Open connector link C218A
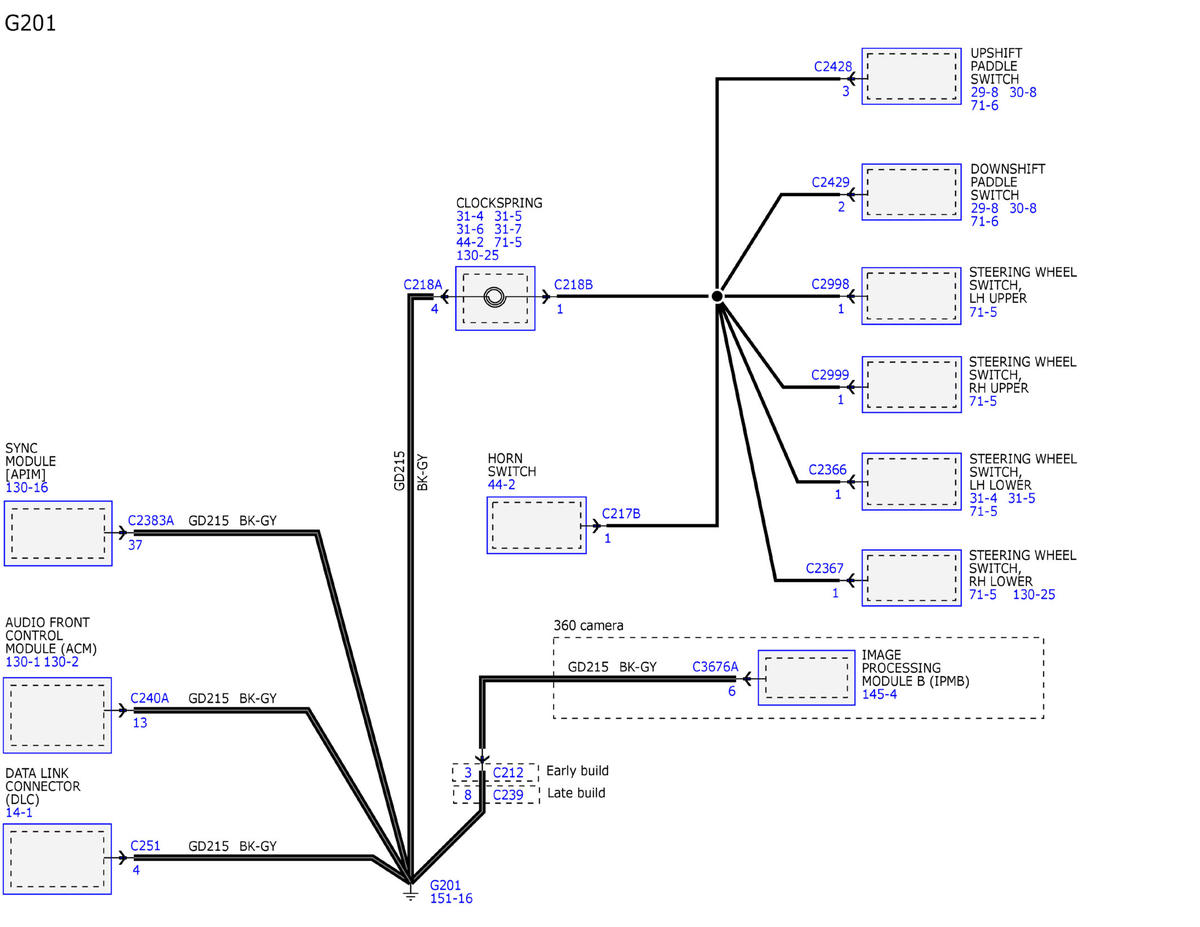 click(423, 285)
